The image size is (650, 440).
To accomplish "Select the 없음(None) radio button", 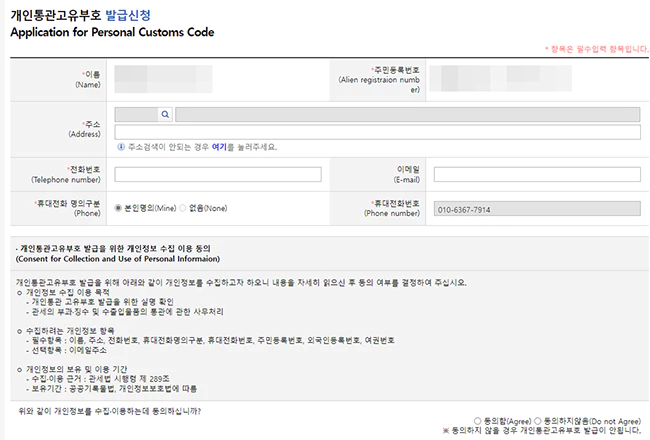I will tap(183, 208).
